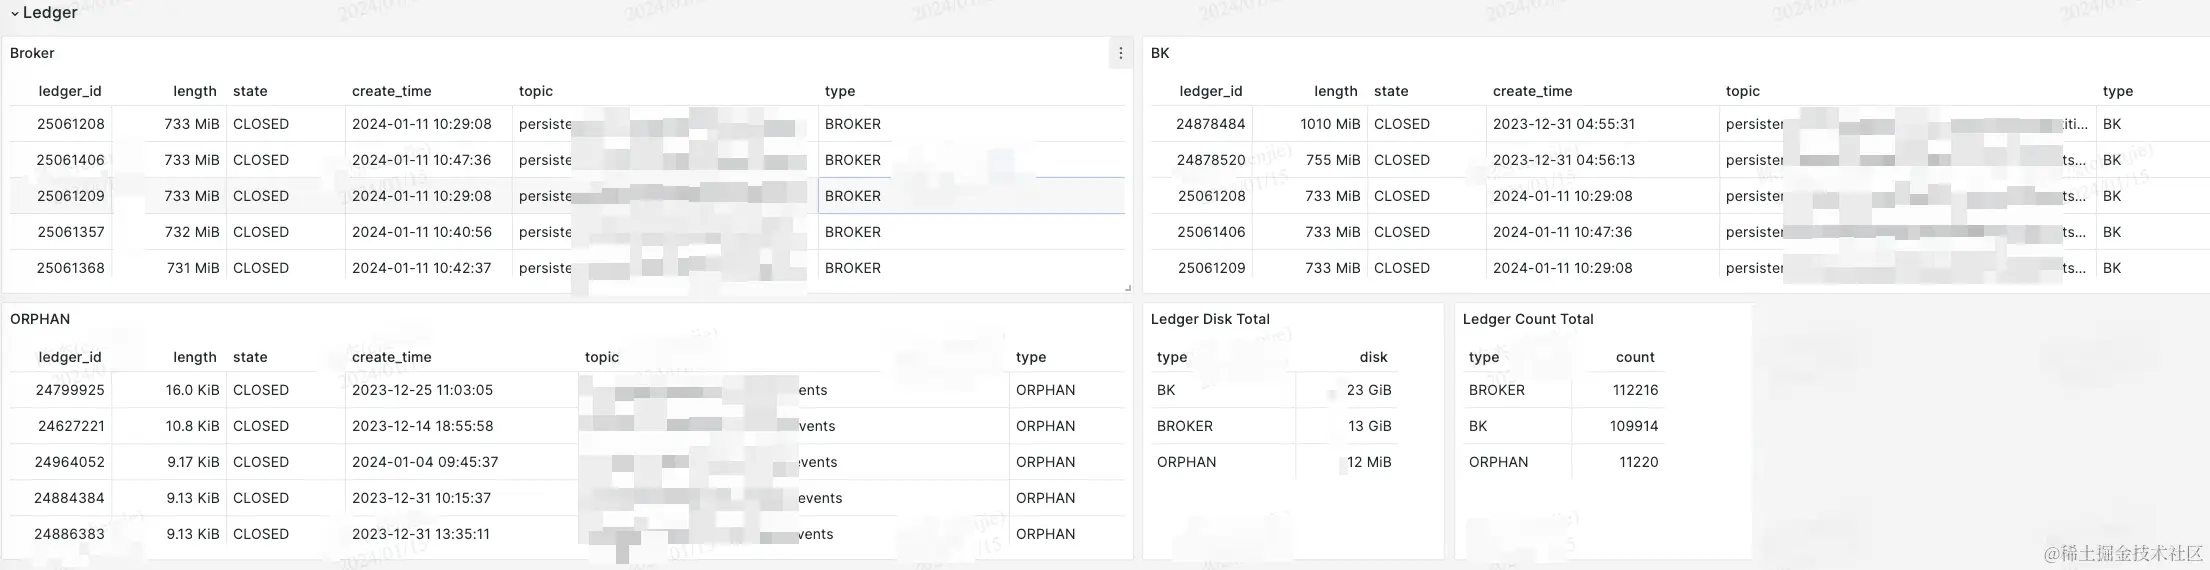Screen dimensions: 2210x570
Task: Select ledger 25061368 in Broker table
Action: (x=71, y=268)
